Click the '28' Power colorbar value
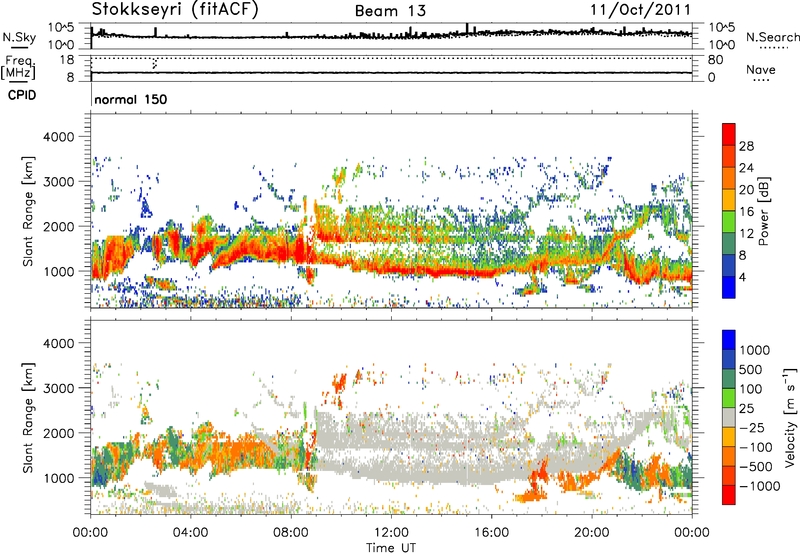Viewport: 800px width, 554px height. [746, 146]
